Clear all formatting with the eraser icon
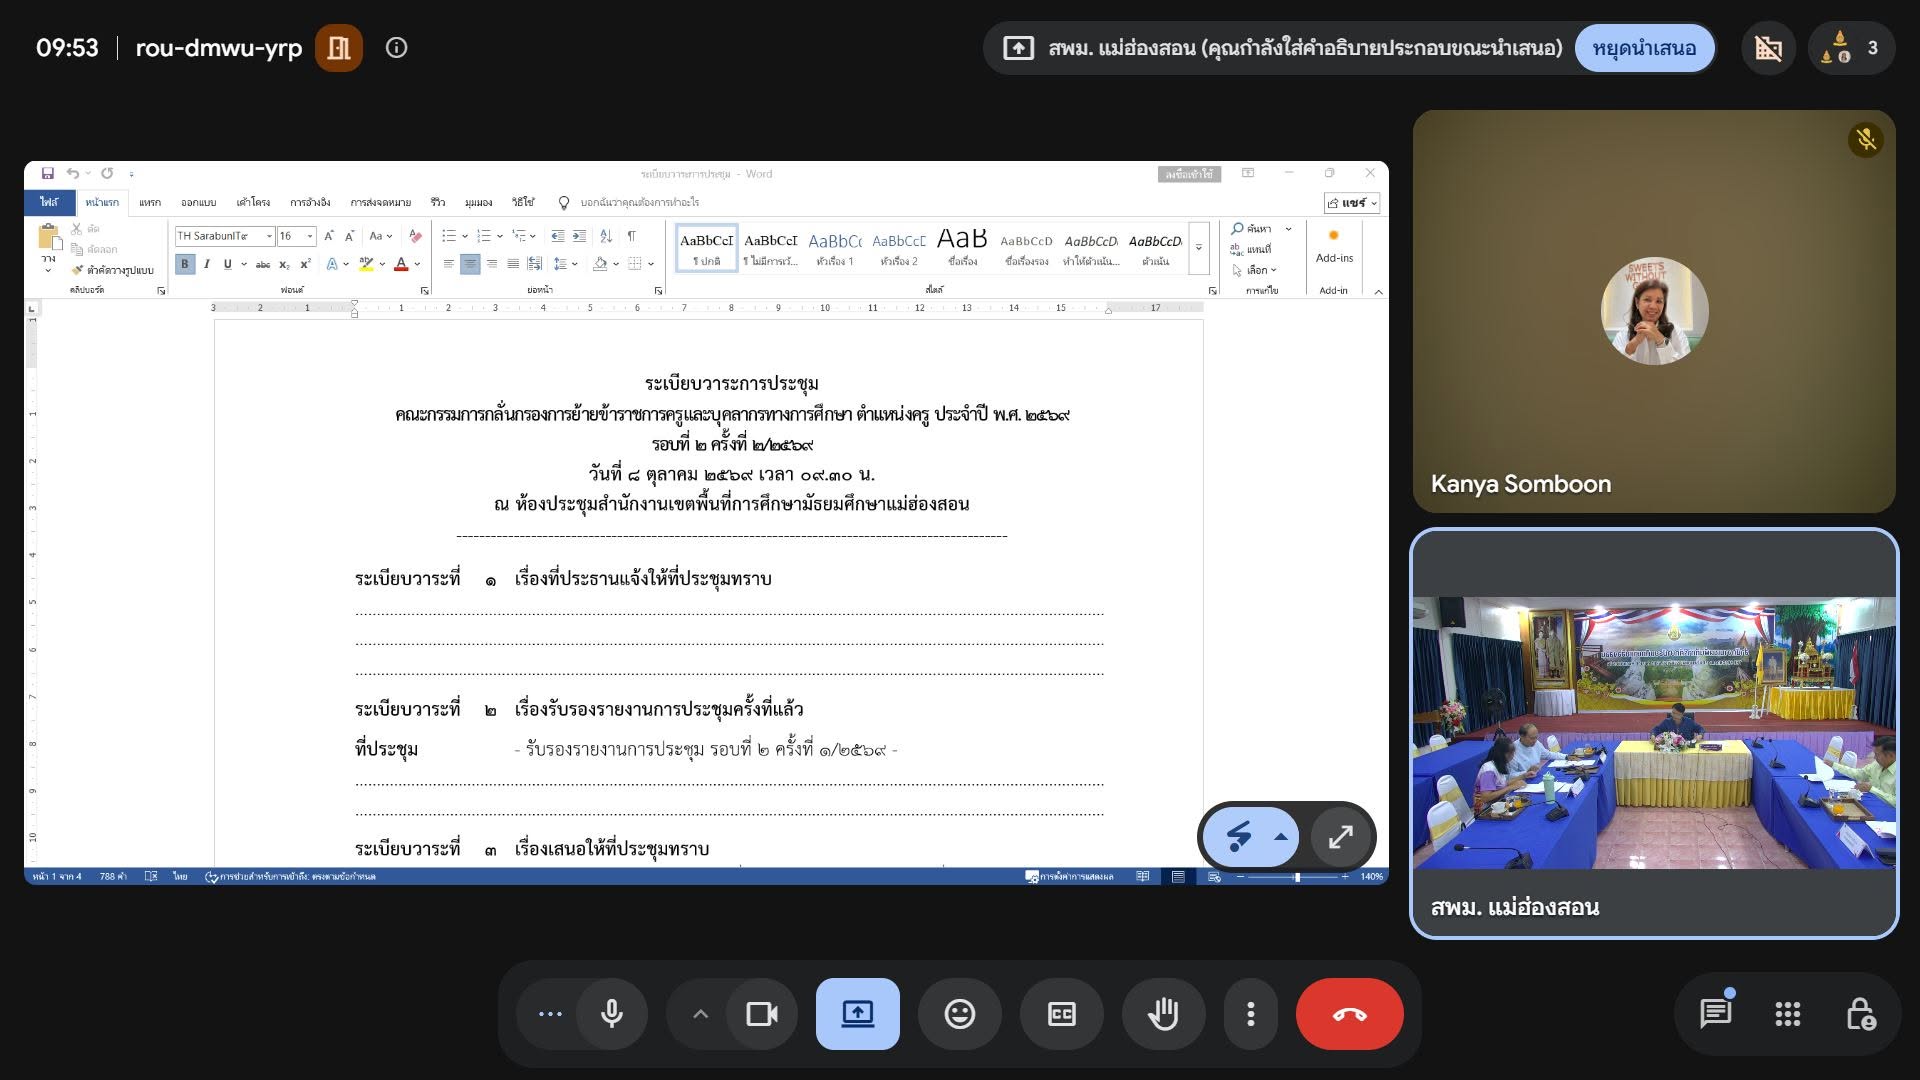 coord(415,236)
